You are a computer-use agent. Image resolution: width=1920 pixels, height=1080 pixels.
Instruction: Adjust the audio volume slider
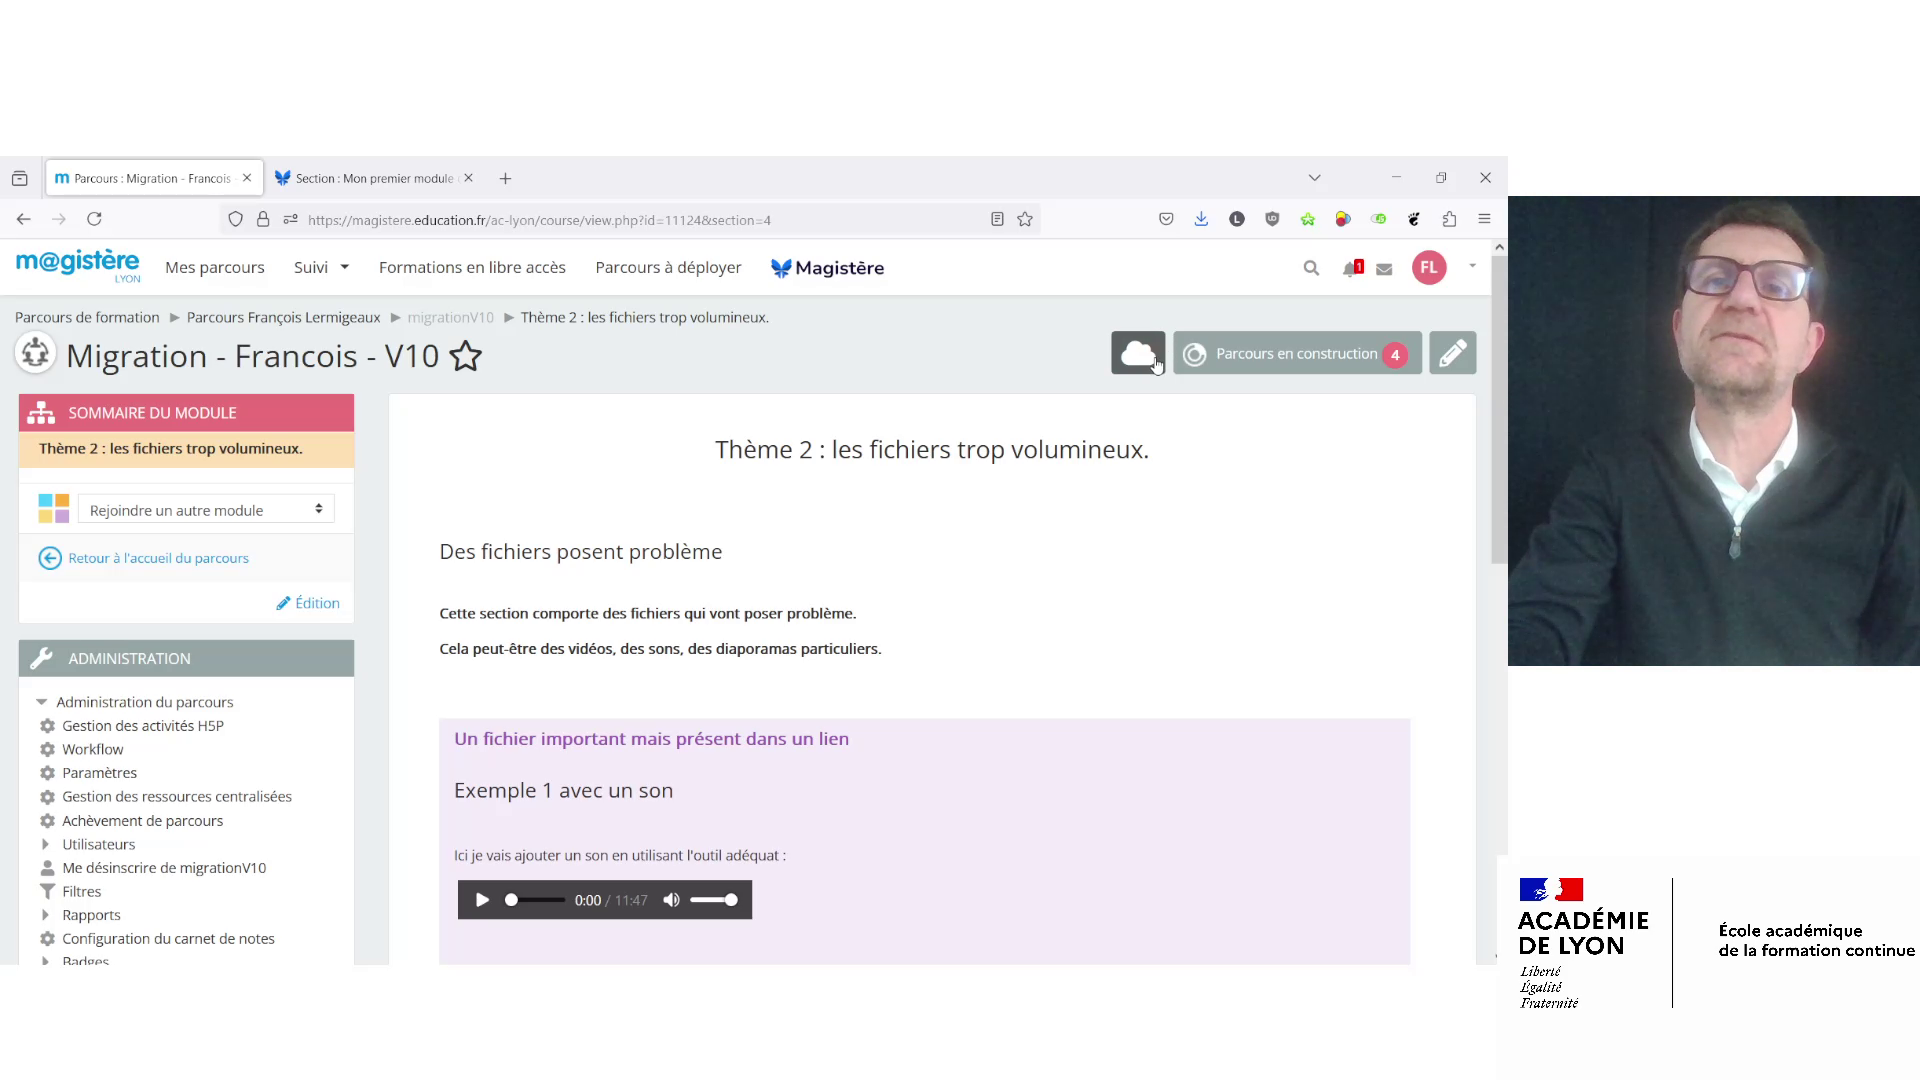click(x=715, y=900)
